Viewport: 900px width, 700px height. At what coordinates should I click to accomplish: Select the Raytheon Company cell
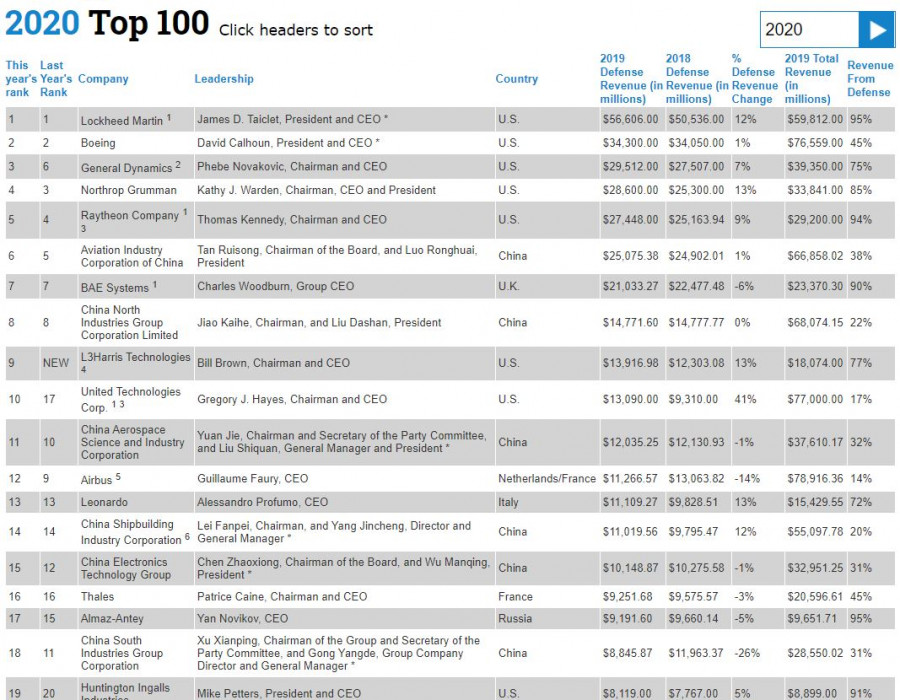click(136, 220)
